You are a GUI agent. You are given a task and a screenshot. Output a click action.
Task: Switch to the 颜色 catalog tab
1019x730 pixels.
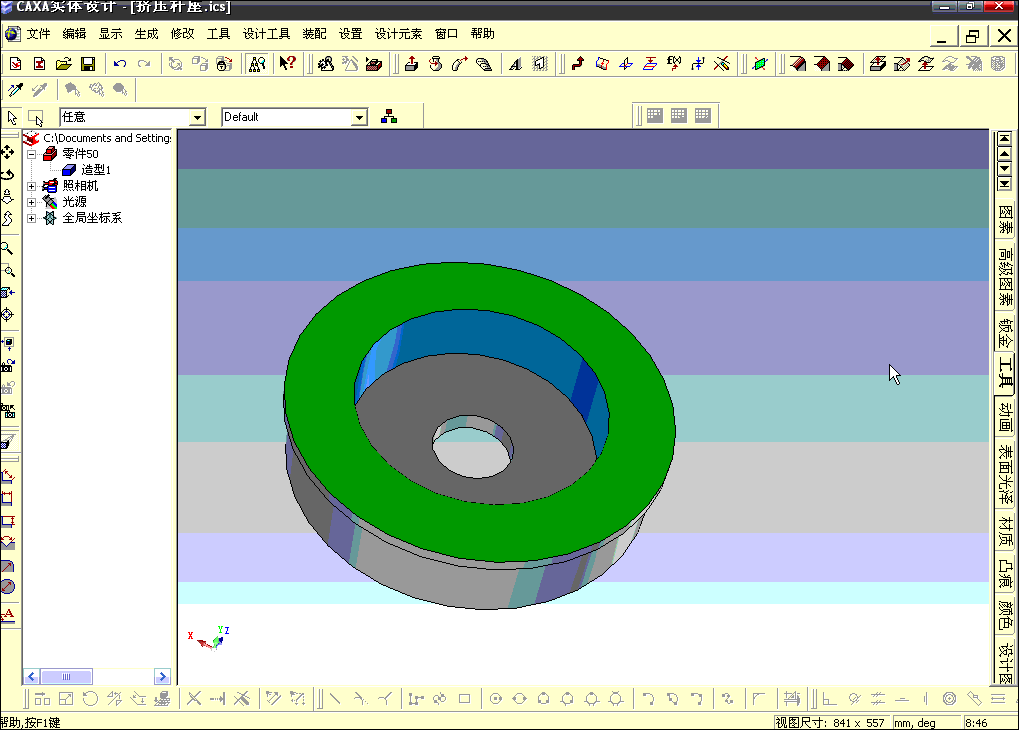pyautogui.click(x=1005, y=614)
